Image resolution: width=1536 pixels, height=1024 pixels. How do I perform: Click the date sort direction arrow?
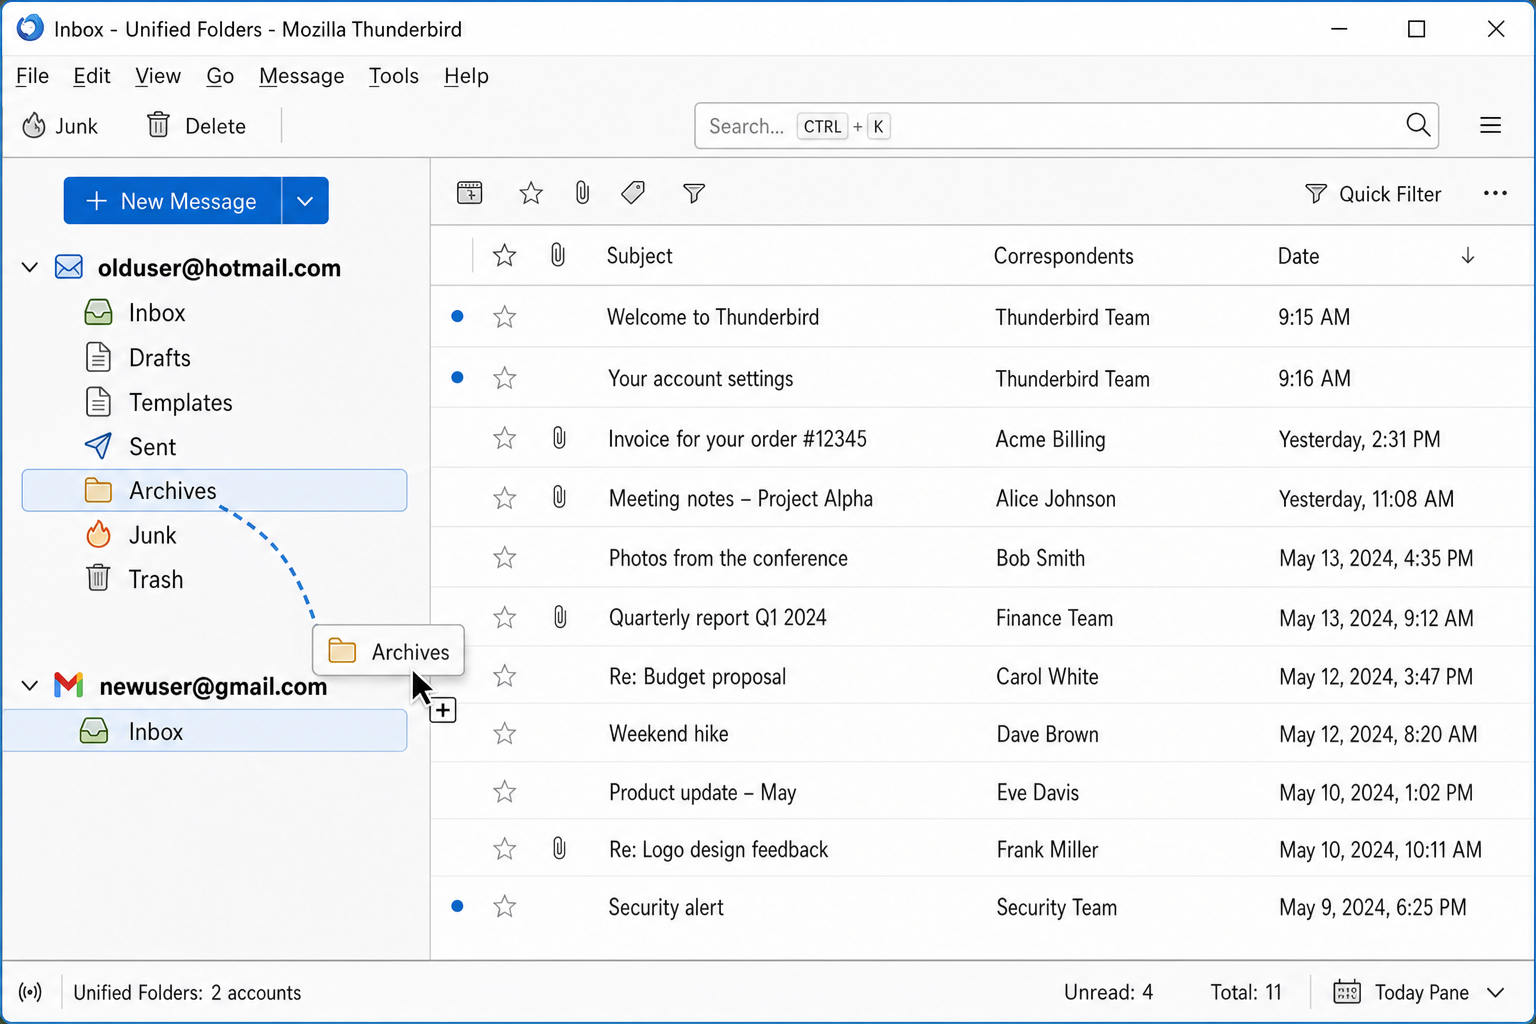point(1467,256)
